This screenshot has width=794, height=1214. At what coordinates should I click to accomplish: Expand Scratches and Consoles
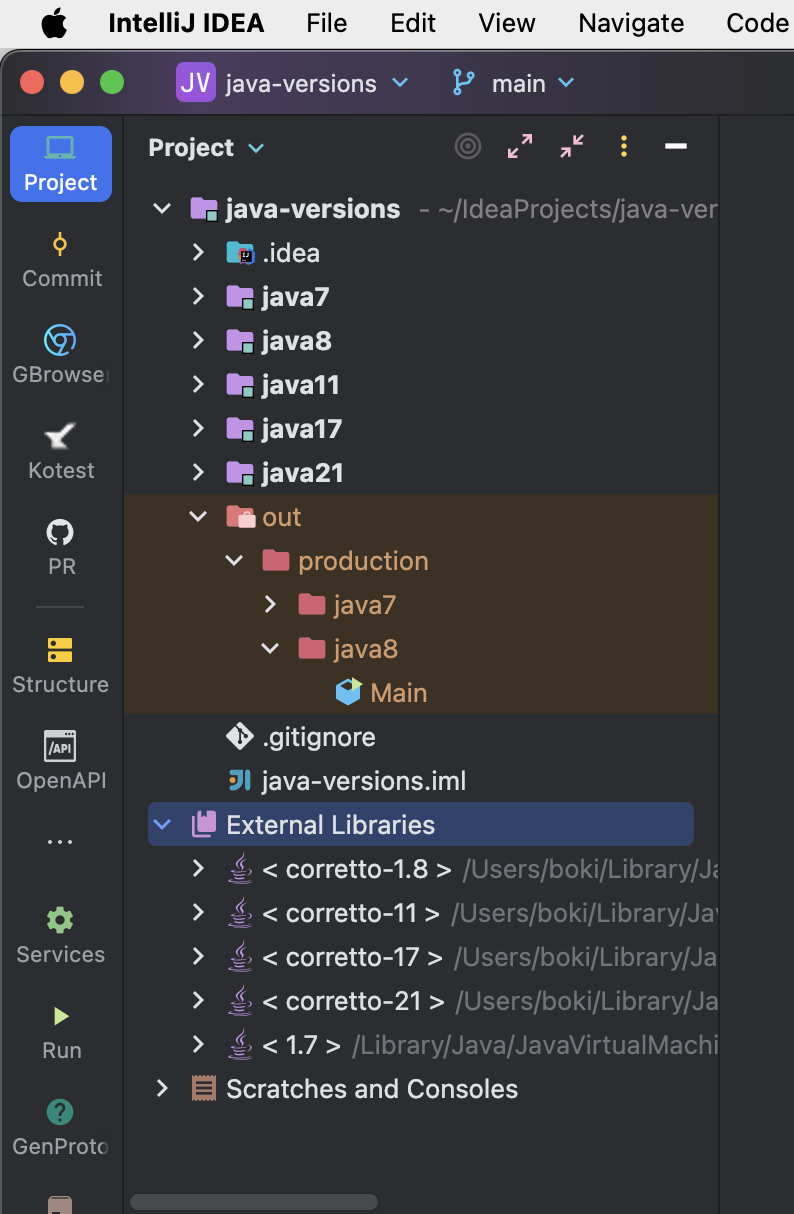[161, 1089]
